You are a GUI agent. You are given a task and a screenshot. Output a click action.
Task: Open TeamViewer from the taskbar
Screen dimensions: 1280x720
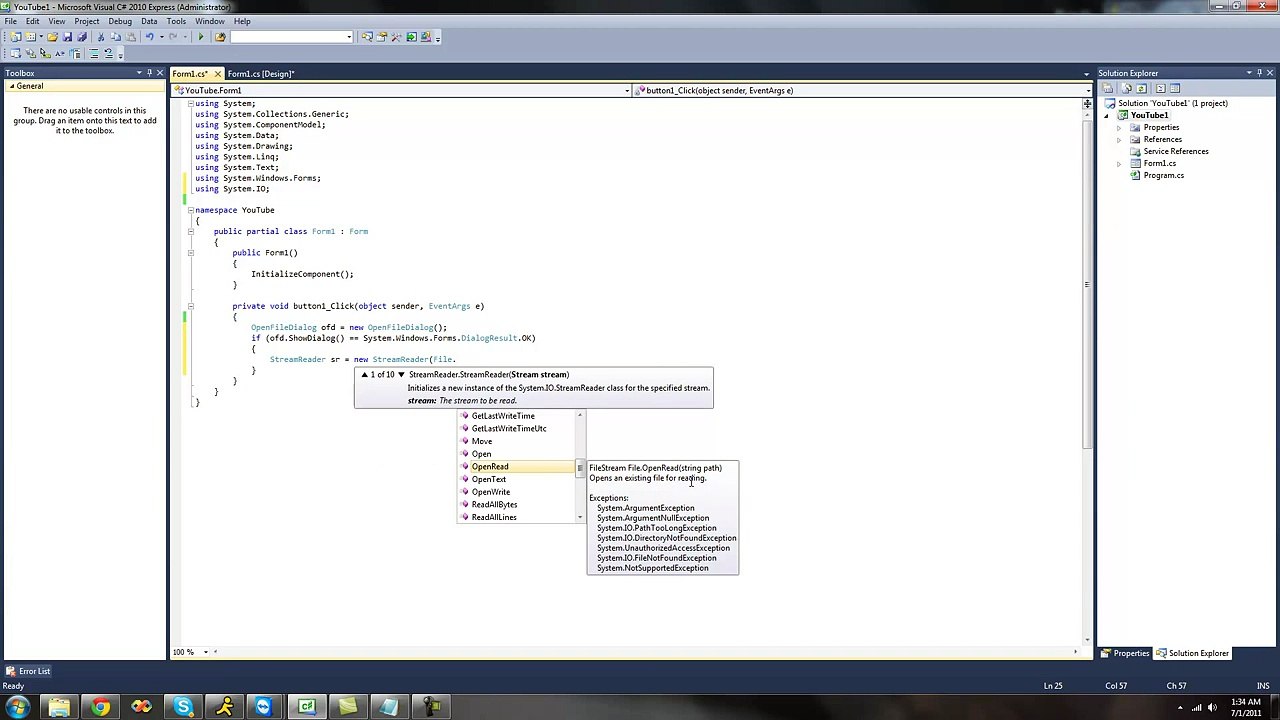click(264, 707)
